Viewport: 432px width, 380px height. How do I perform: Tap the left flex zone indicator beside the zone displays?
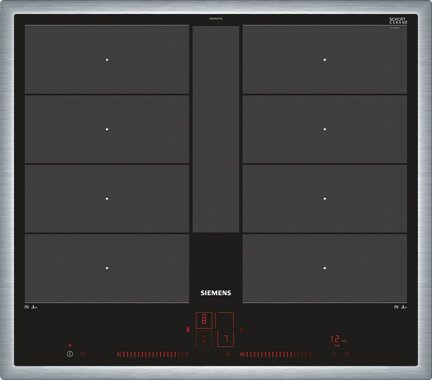coord(188,330)
